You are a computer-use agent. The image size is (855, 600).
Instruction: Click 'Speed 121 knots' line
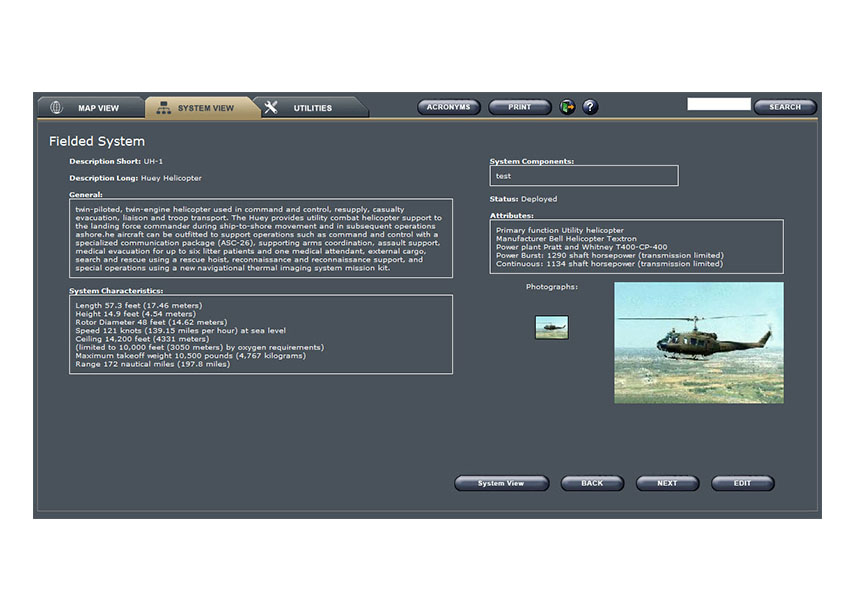tap(180, 331)
